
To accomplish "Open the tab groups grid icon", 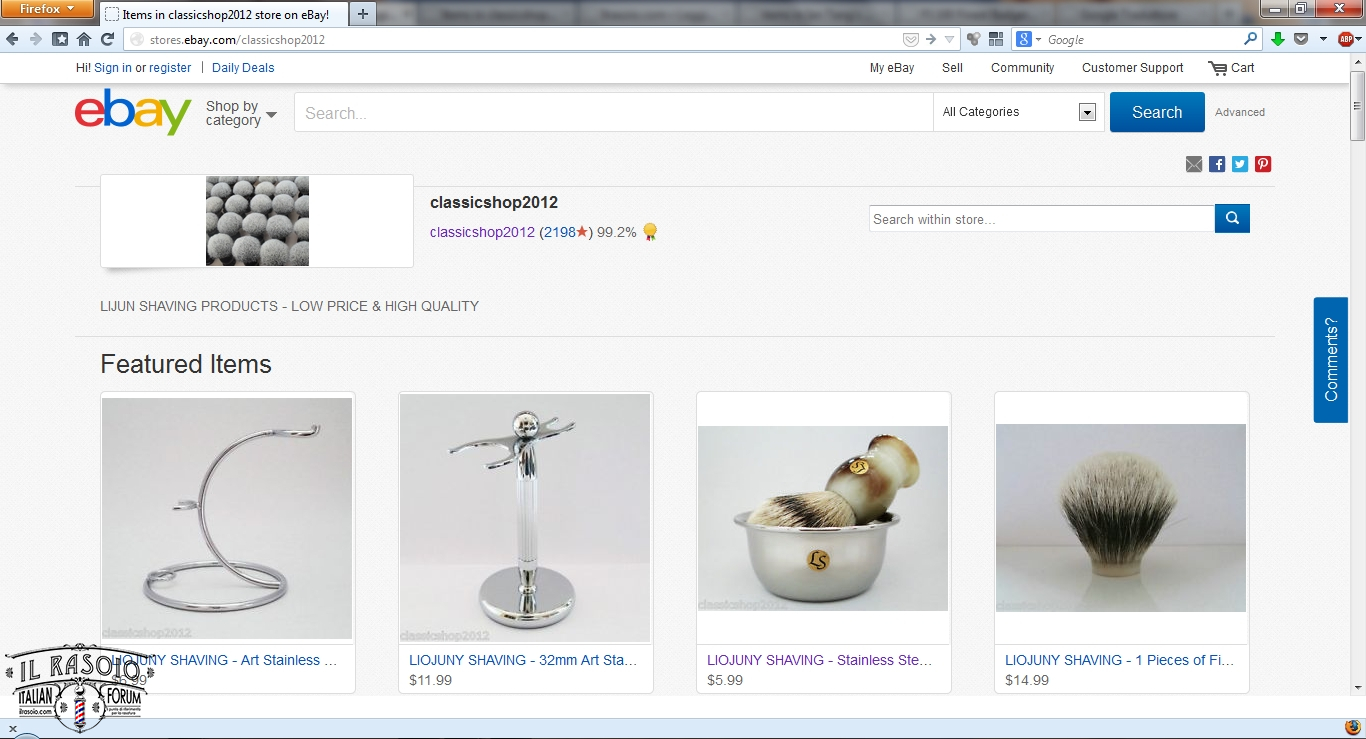I will pos(996,39).
